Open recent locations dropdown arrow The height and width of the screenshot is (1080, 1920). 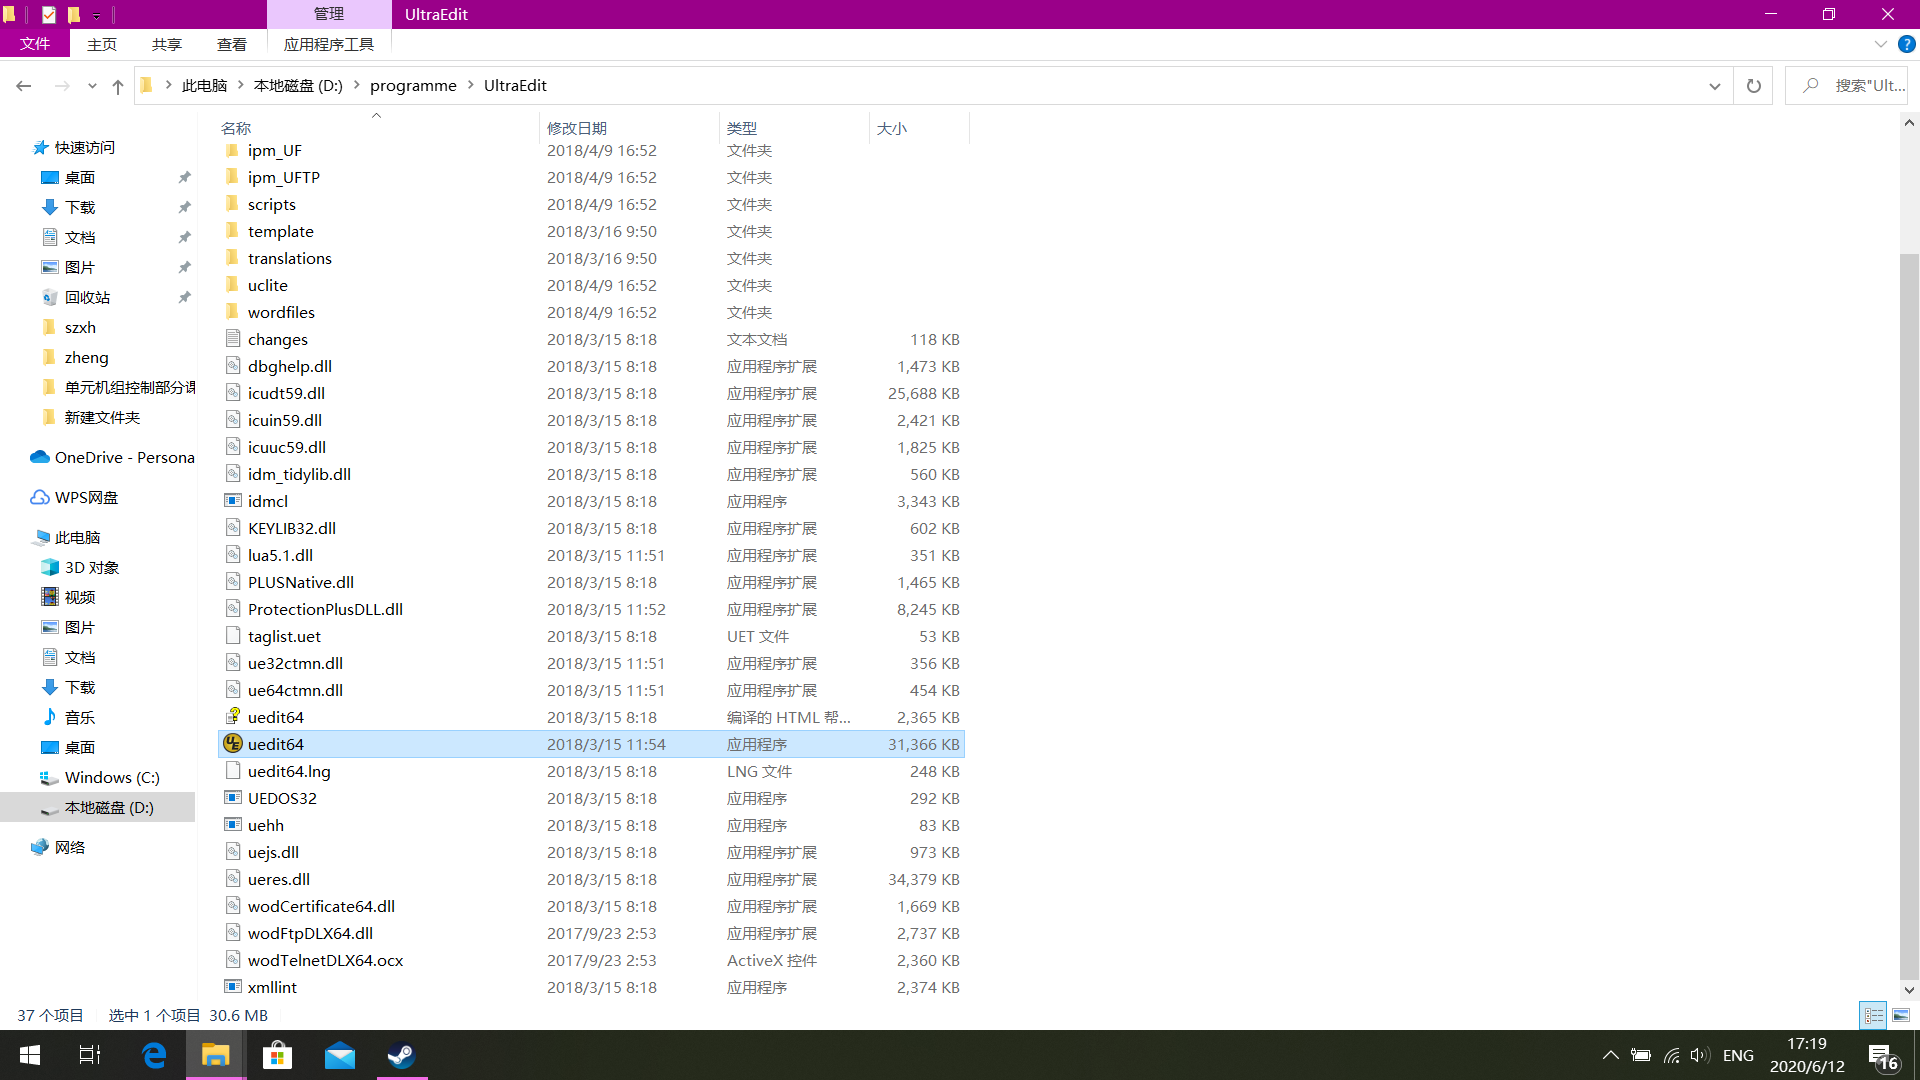[92, 86]
